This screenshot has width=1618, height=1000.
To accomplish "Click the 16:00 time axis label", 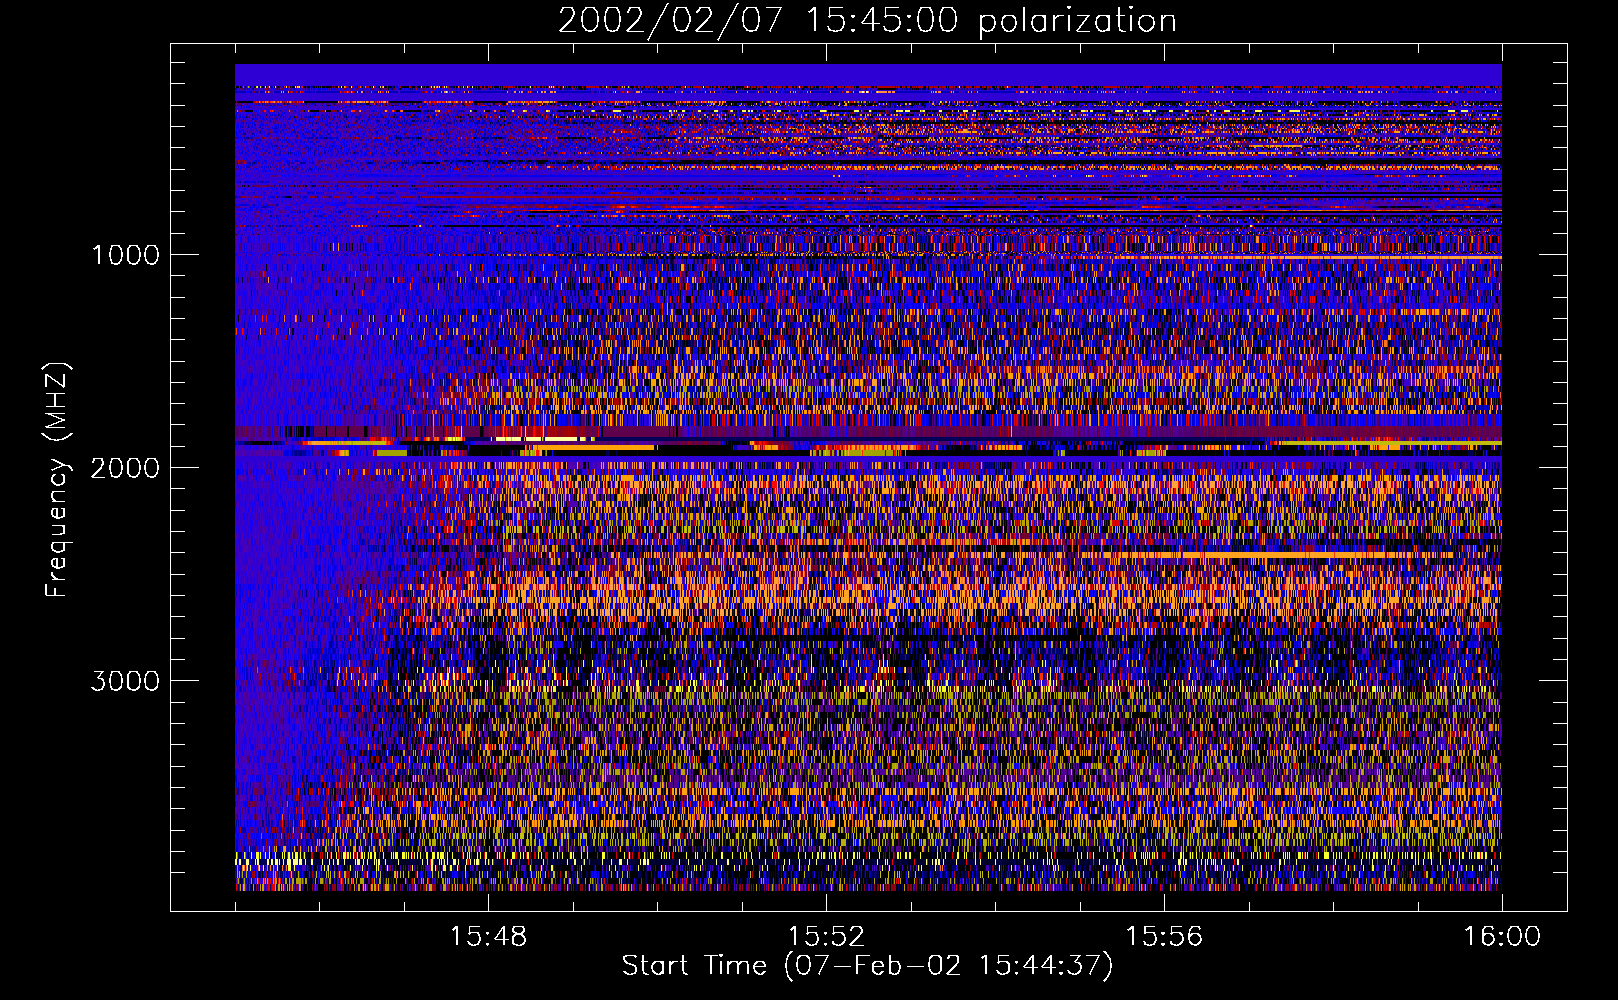I will pos(1502,937).
